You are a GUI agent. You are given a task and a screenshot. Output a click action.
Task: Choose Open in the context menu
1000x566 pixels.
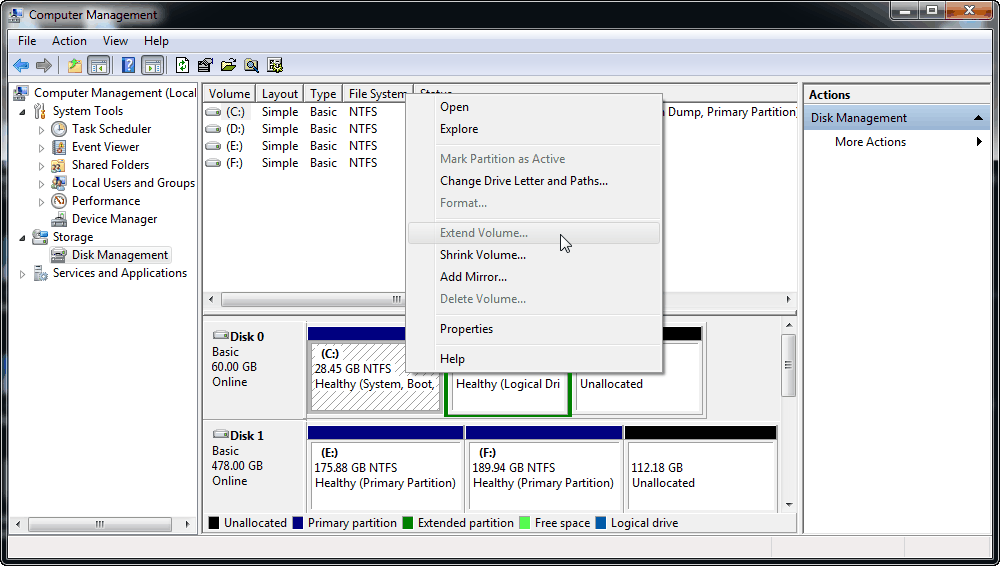(x=534, y=107)
